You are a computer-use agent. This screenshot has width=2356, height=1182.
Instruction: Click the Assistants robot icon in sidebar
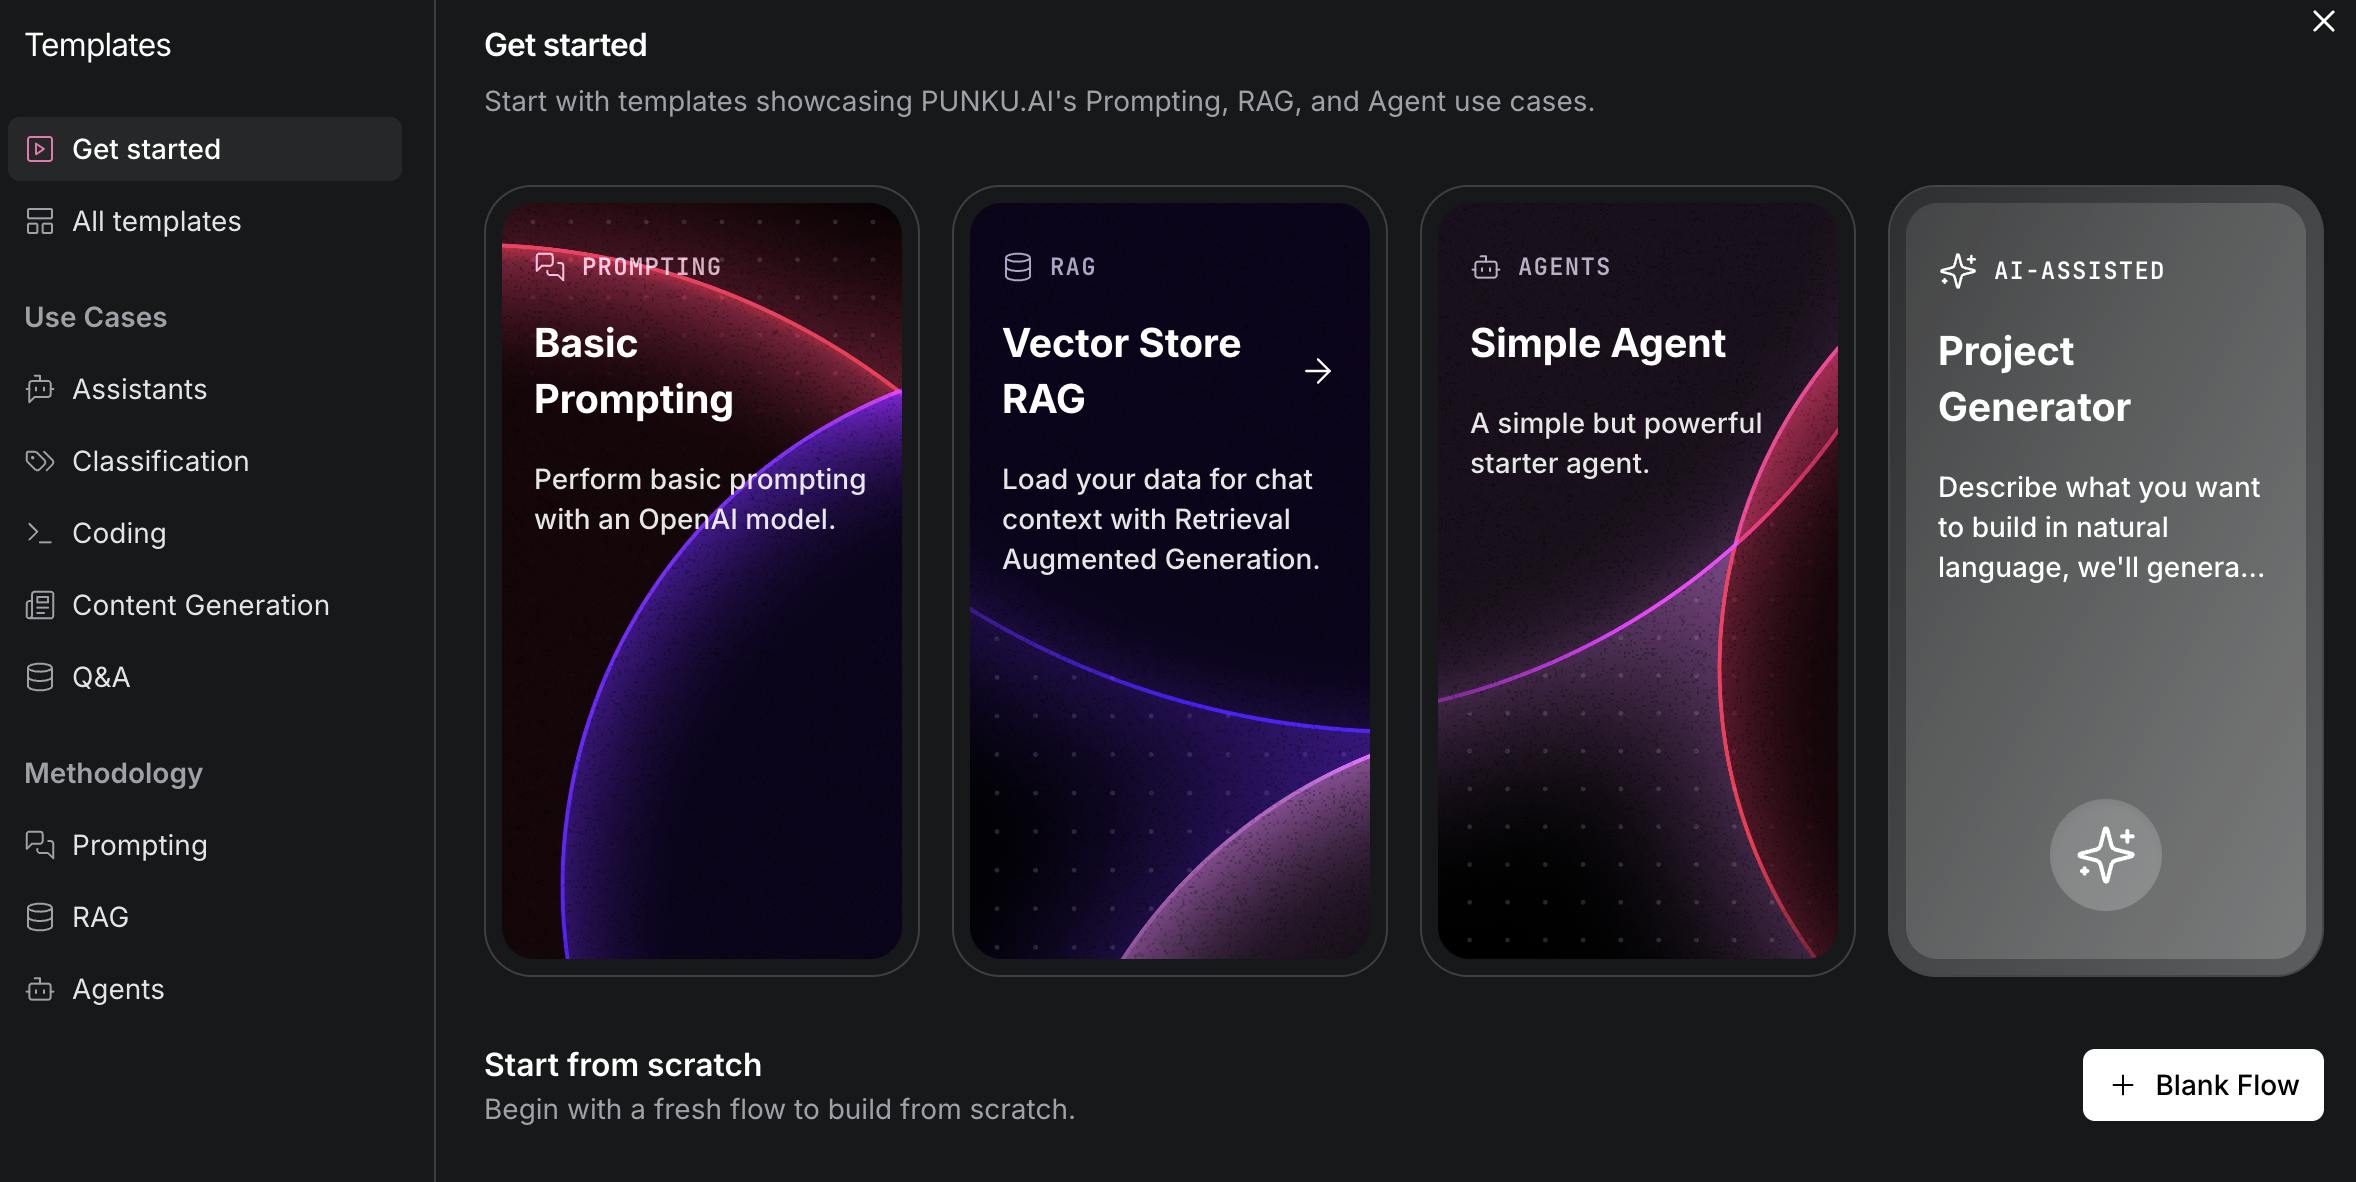point(40,389)
